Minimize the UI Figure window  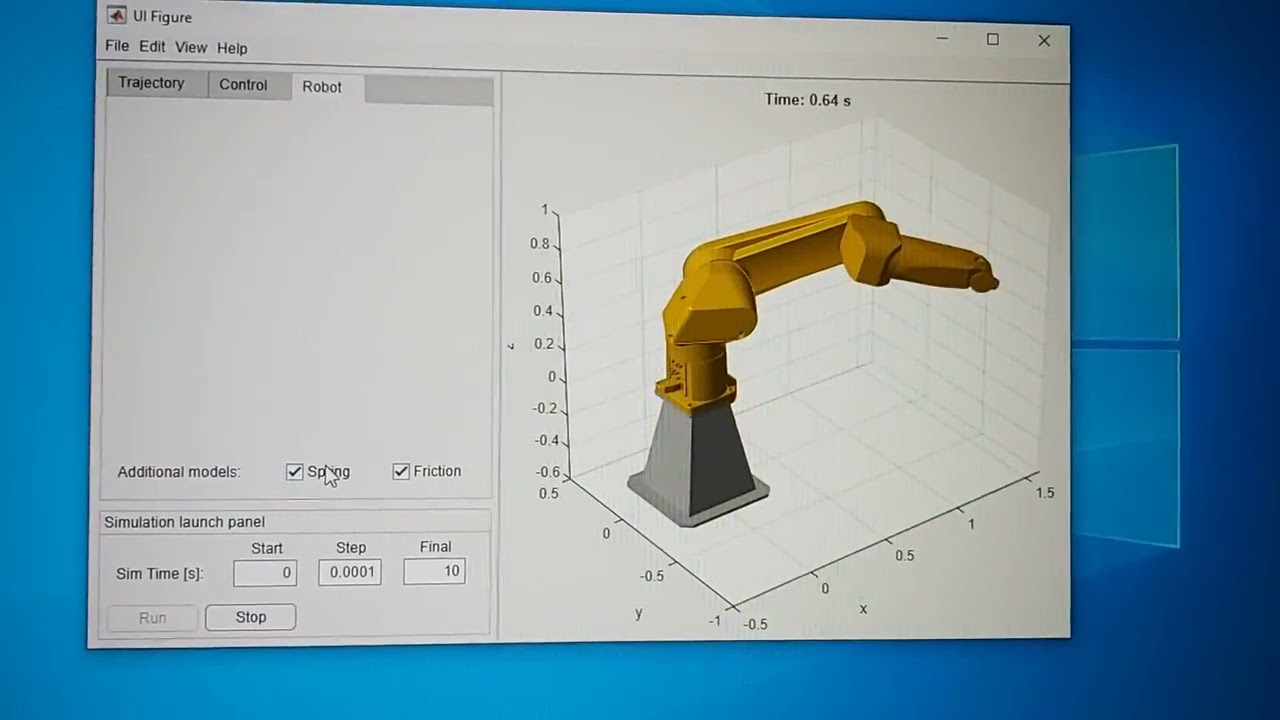pos(942,38)
